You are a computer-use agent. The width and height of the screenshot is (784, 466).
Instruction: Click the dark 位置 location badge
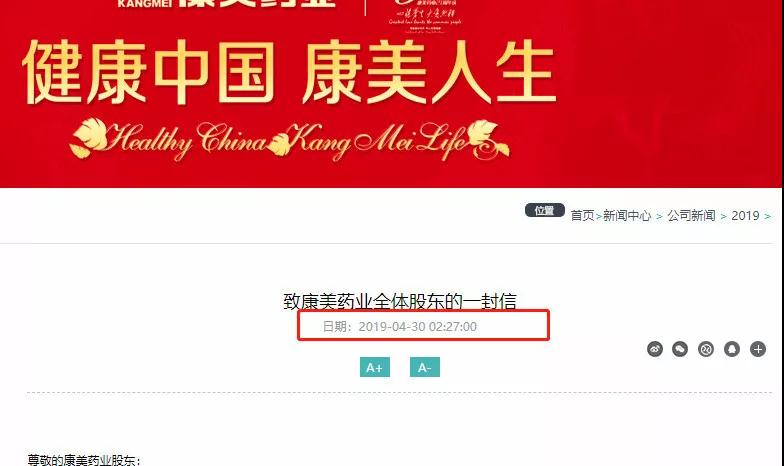click(x=544, y=210)
